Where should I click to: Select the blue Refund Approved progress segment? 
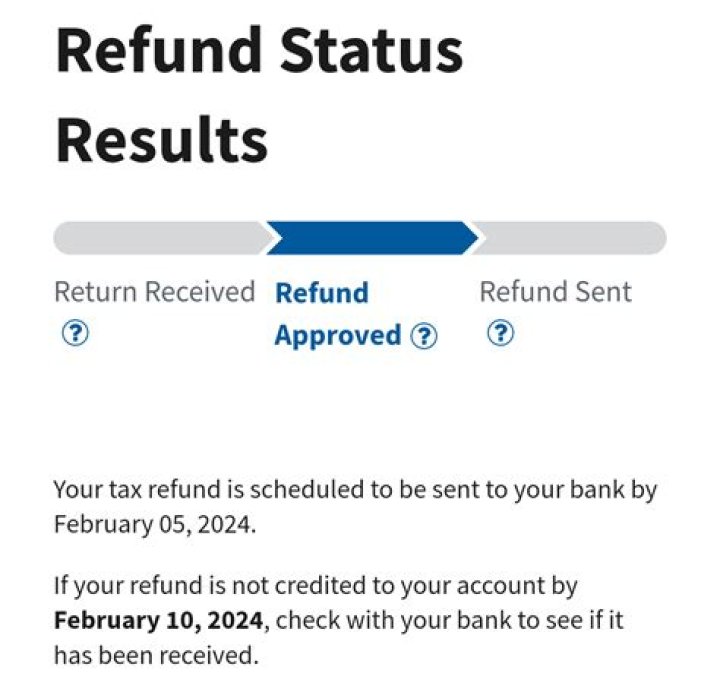[x=370, y=238]
